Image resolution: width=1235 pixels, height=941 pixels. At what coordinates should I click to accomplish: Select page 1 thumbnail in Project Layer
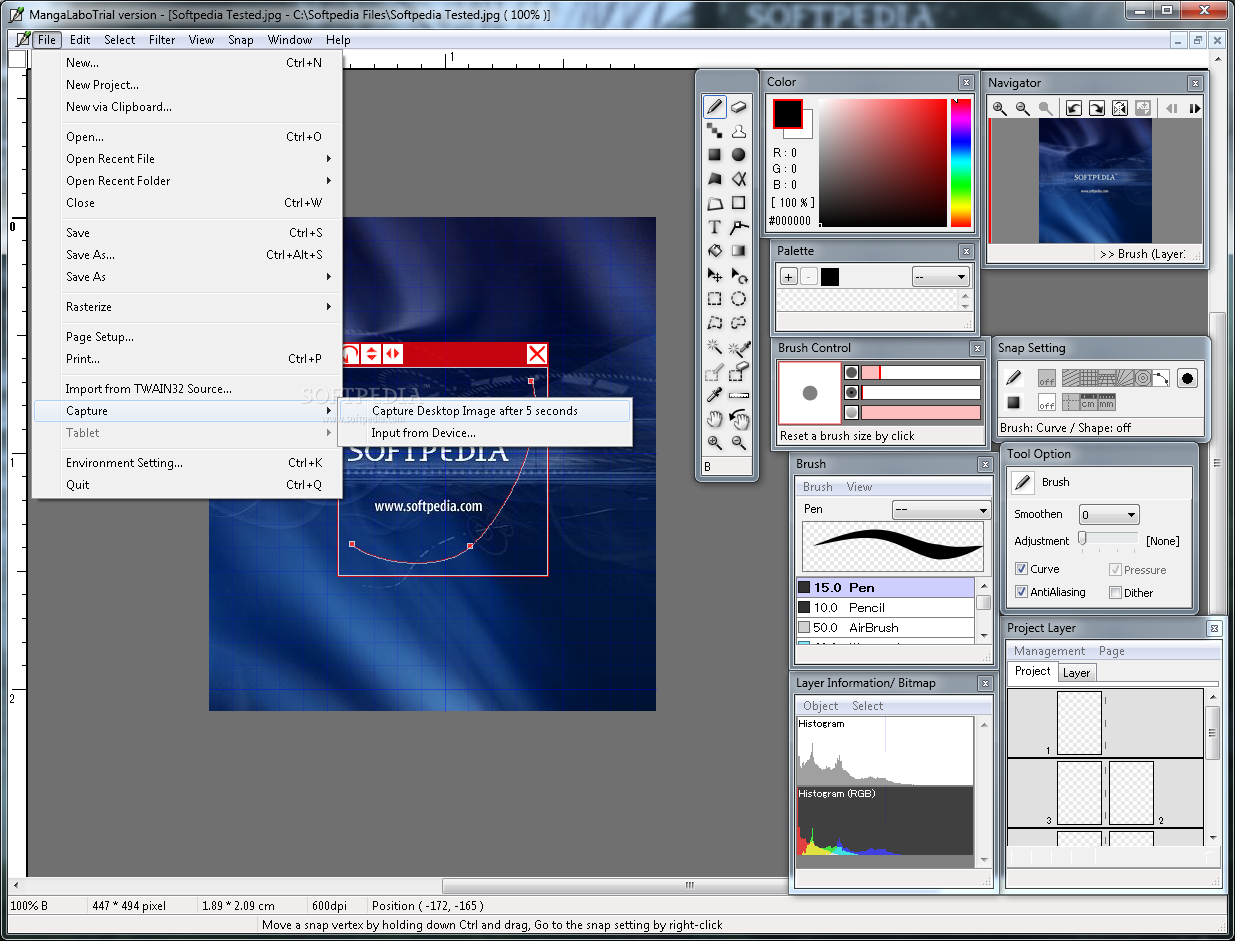point(1079,722)
